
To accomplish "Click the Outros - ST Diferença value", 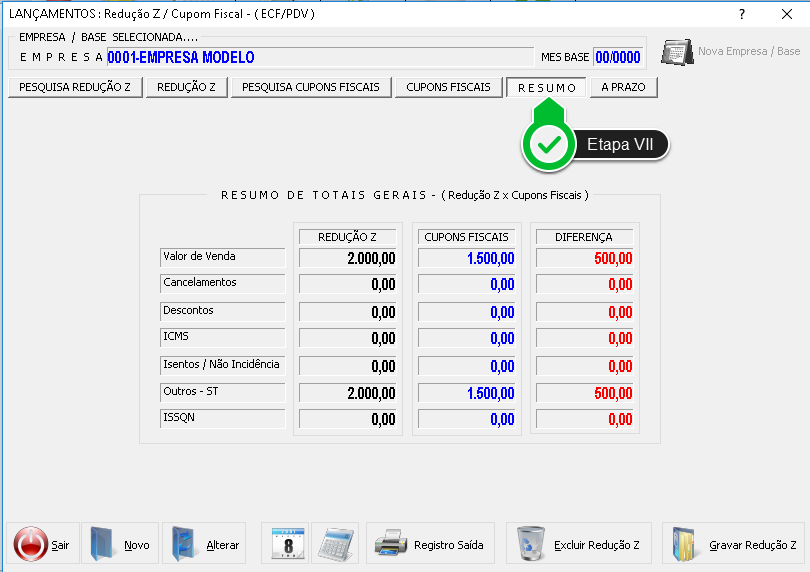I will point(586,394).
